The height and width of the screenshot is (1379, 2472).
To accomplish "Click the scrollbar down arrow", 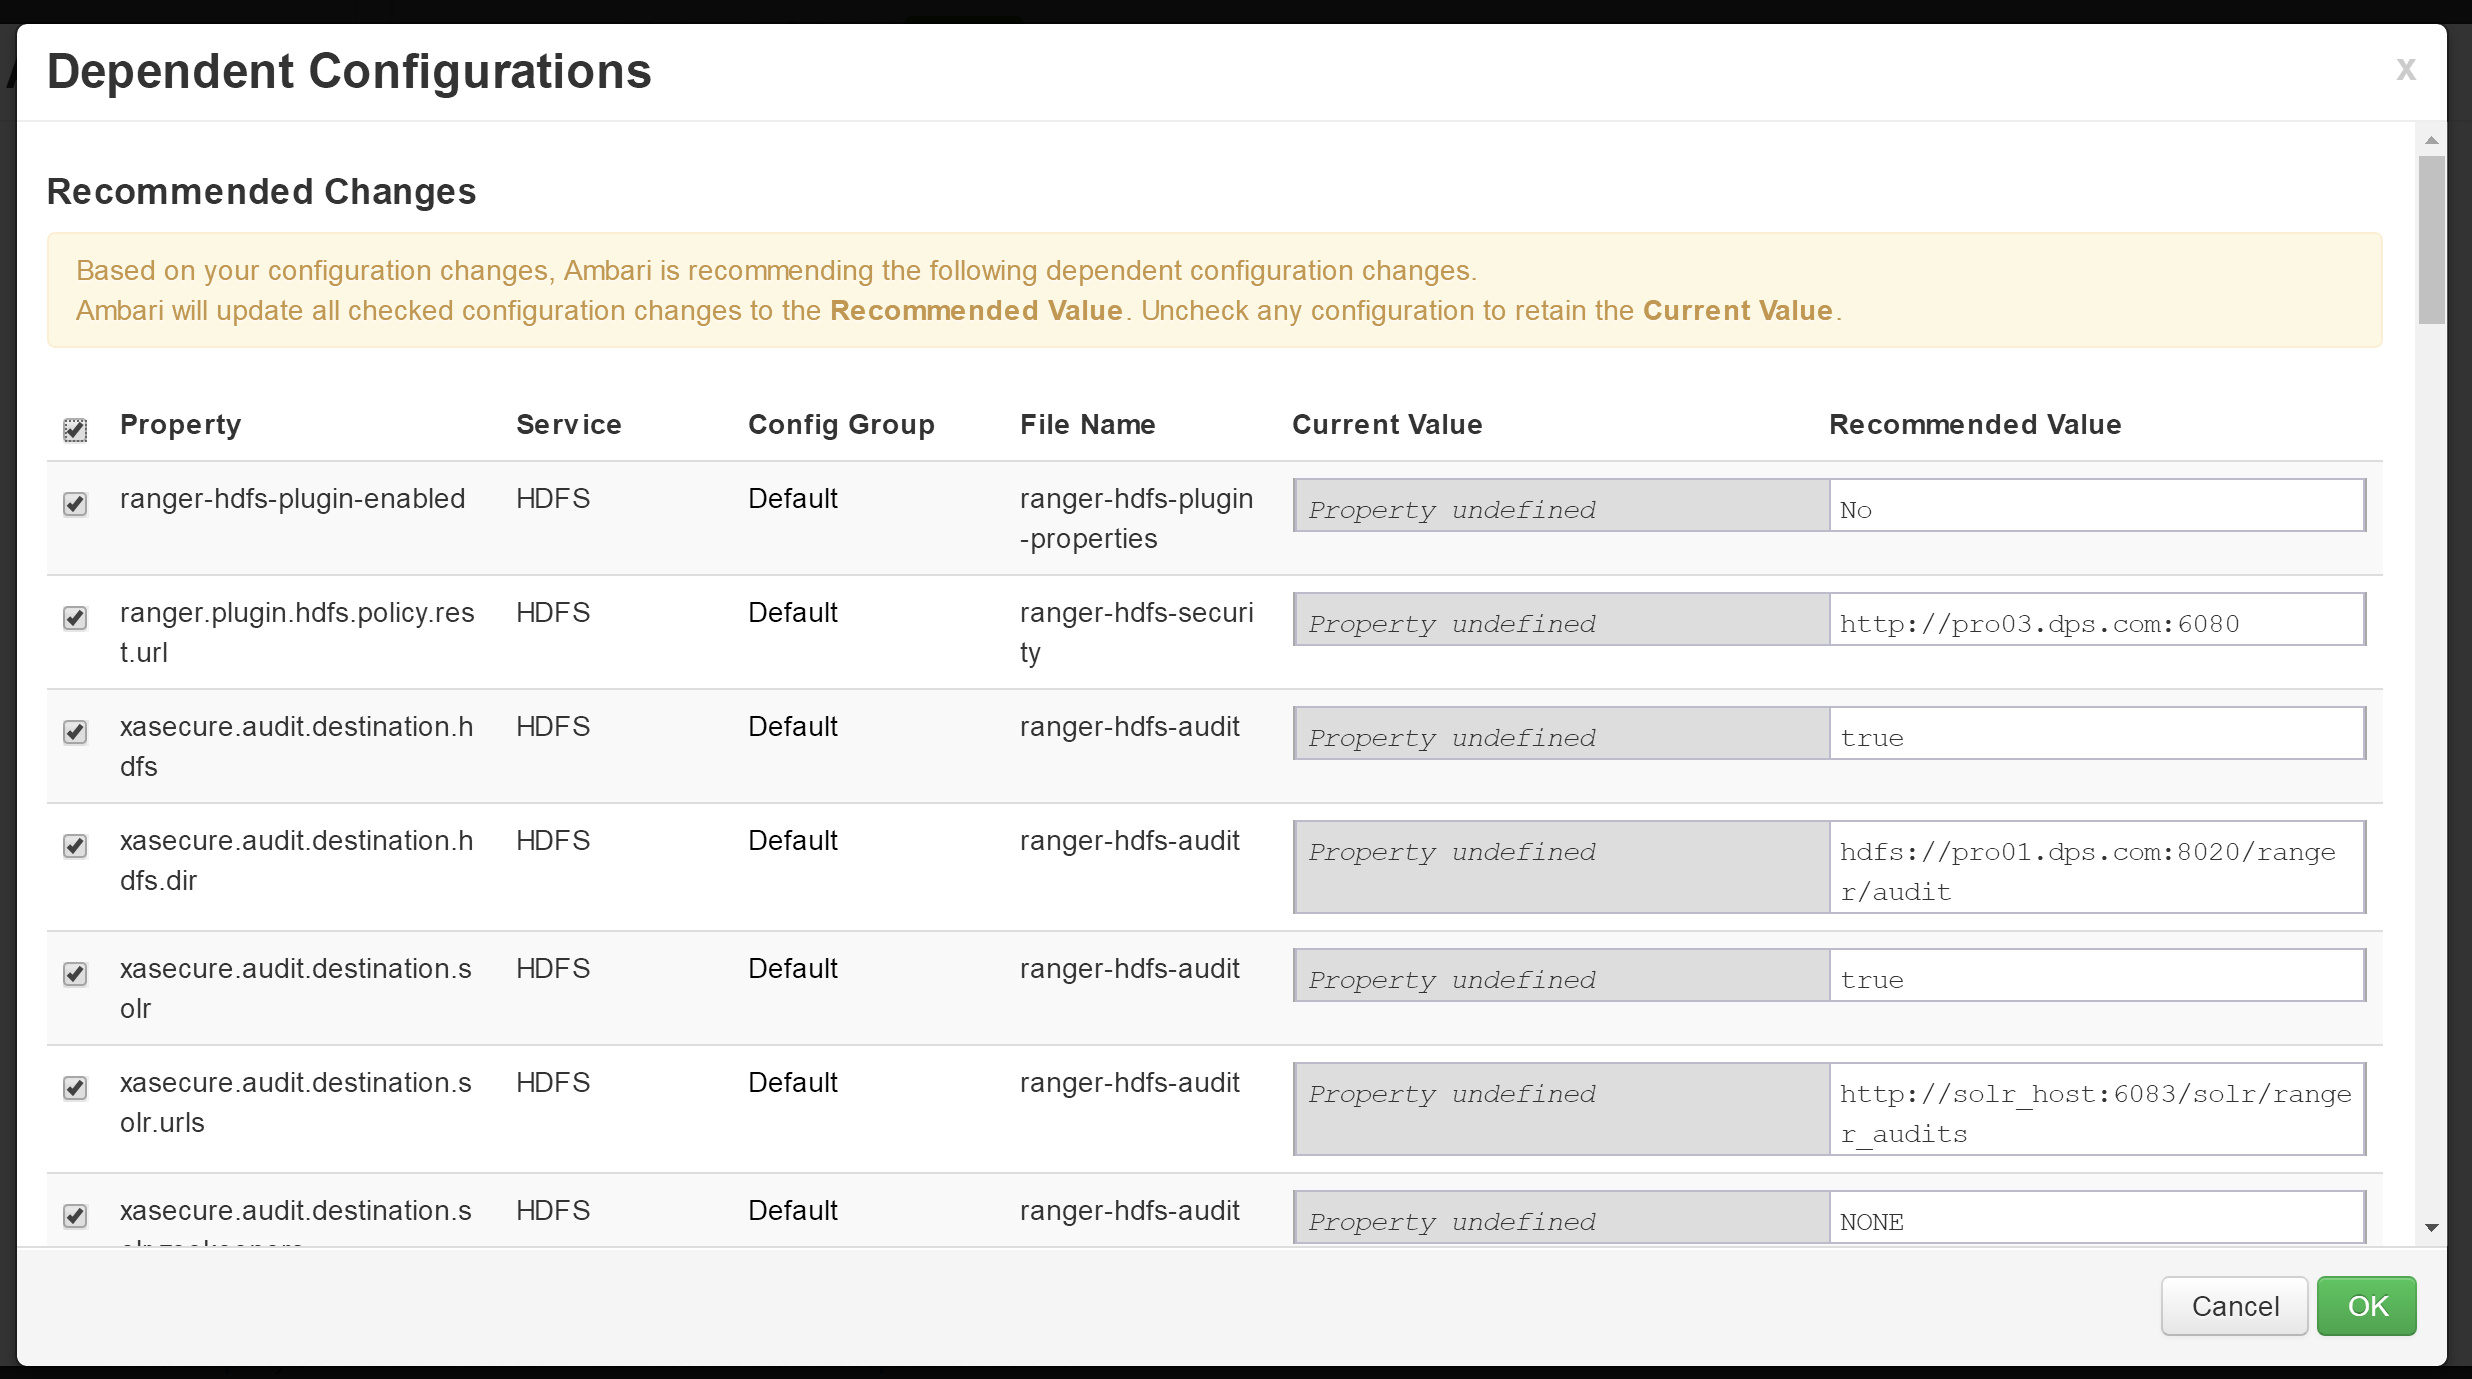I will 2431,1227.
